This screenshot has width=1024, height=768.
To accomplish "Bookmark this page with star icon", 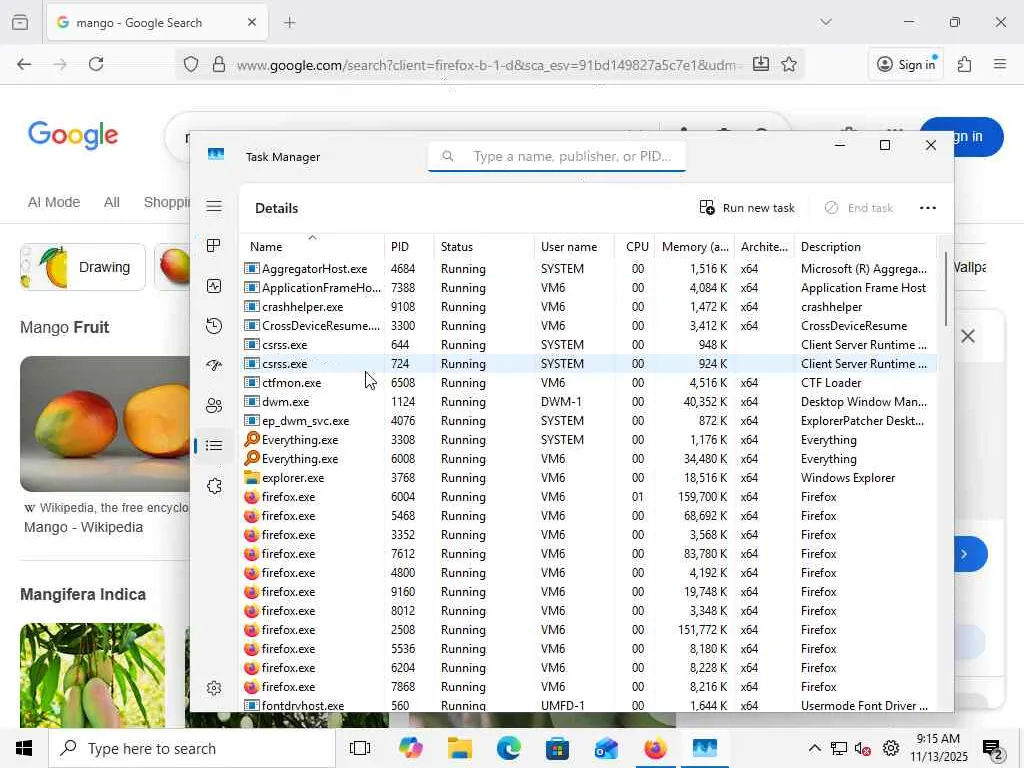I will (x=789, y=64).
